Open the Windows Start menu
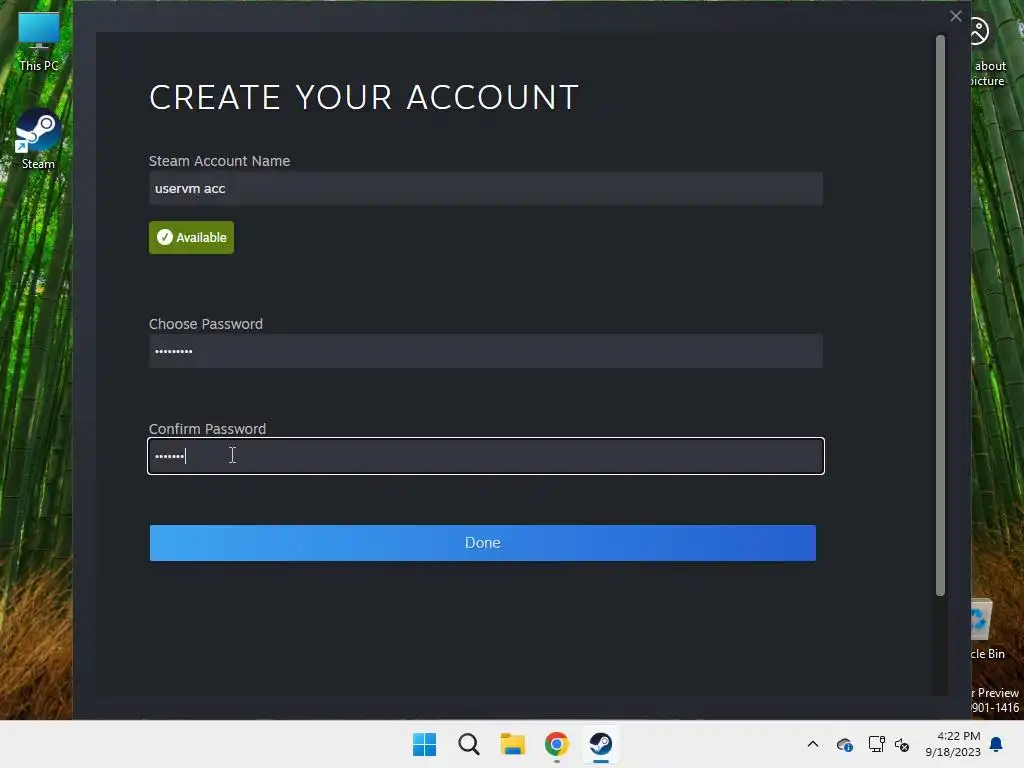The height and width of the screenshot is (768, 1024). point(424,744)
